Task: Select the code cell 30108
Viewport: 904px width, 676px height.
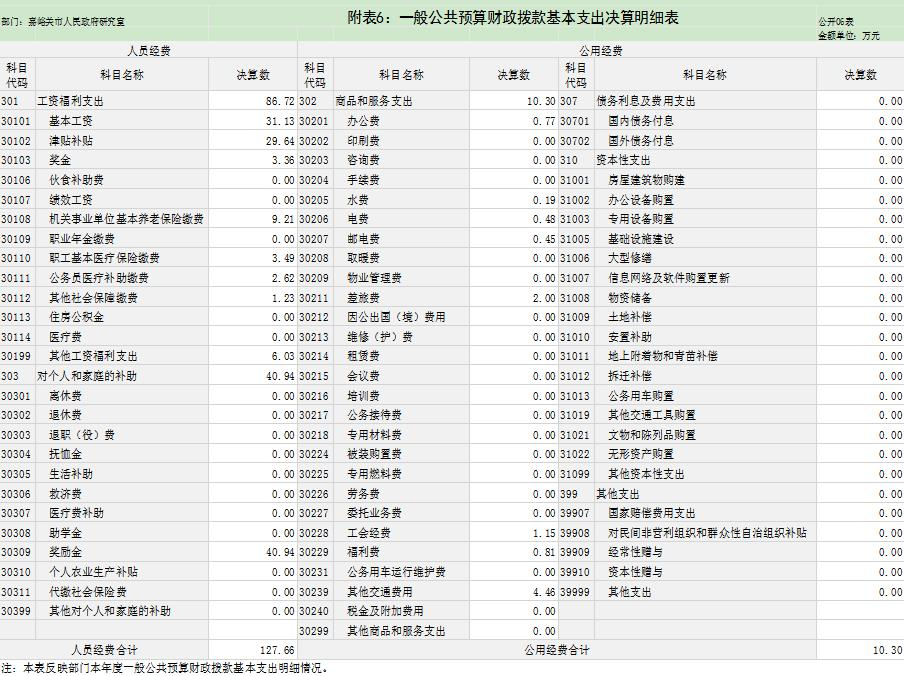Action: point(16,219)
